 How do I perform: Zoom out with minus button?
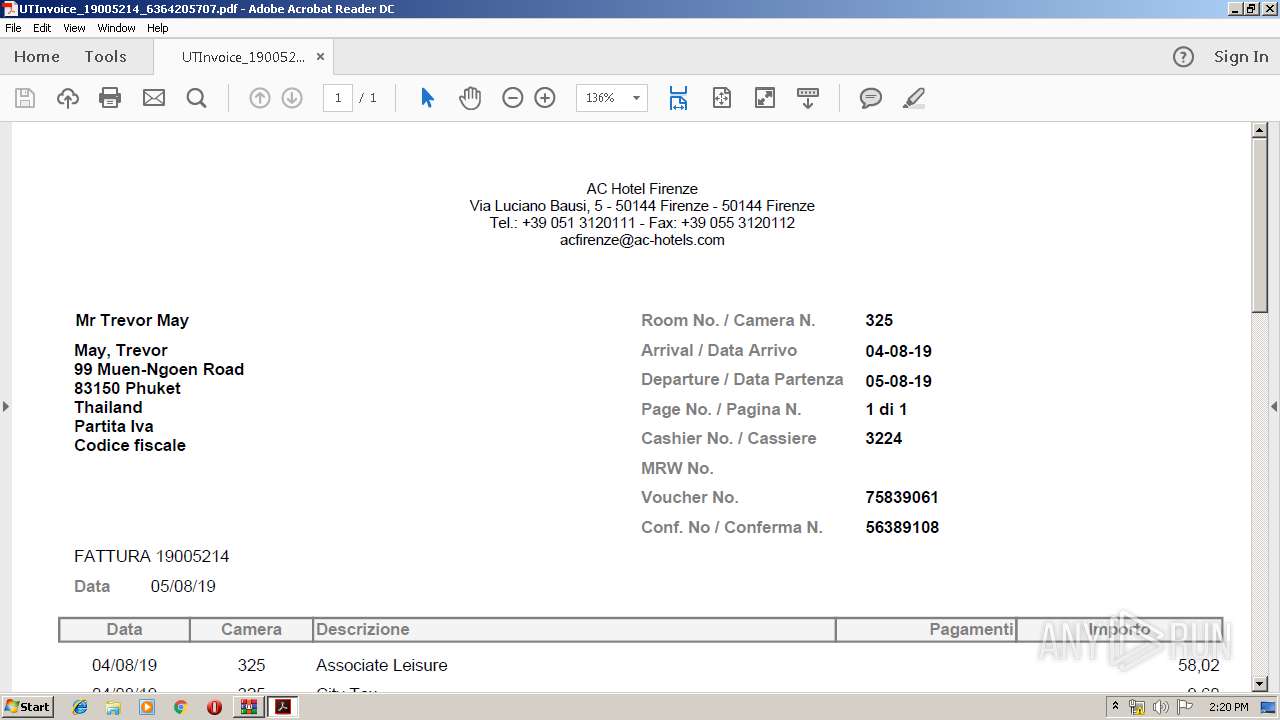pyautogui.click(x=513, y=98)
